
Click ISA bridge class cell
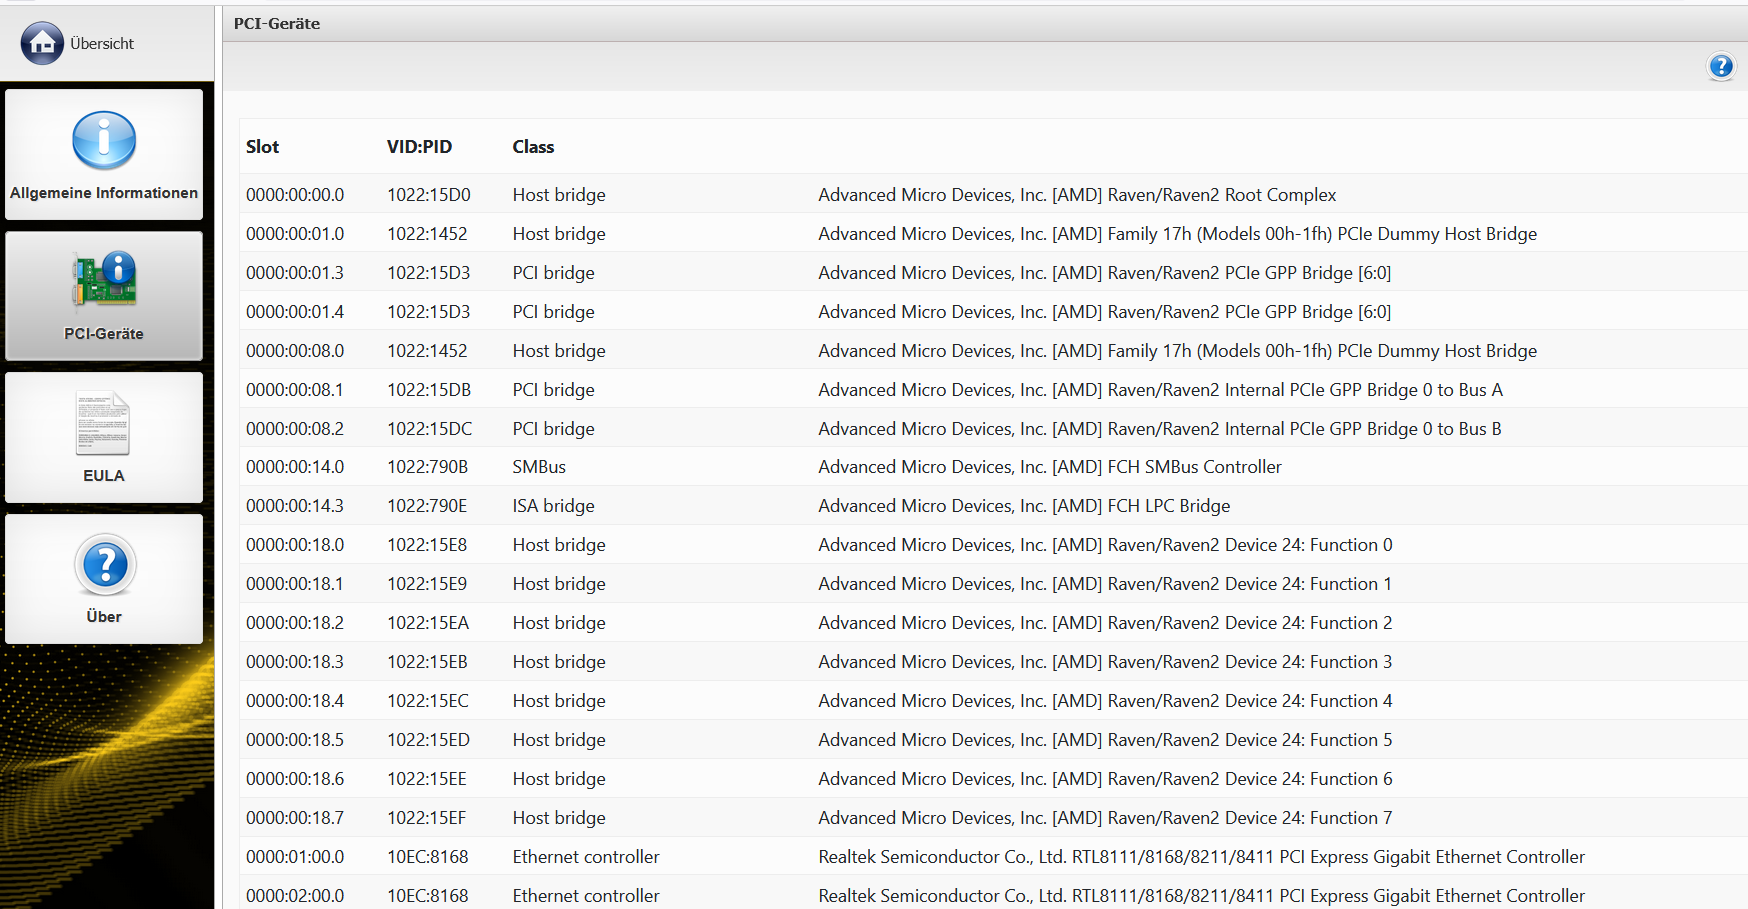click(x=553, y=506)
